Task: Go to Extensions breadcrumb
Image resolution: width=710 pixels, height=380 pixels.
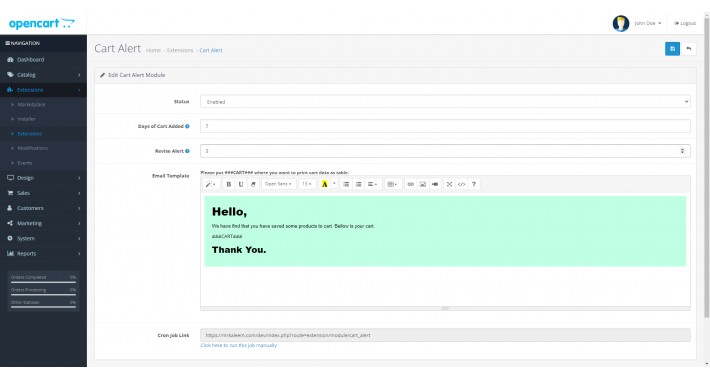Action: pos(180,50)
